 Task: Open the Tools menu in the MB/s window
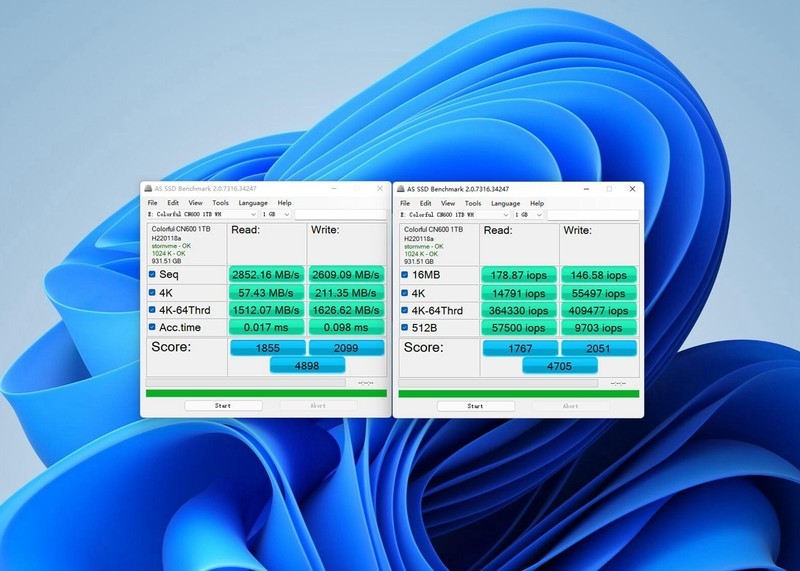coord(220,203)
